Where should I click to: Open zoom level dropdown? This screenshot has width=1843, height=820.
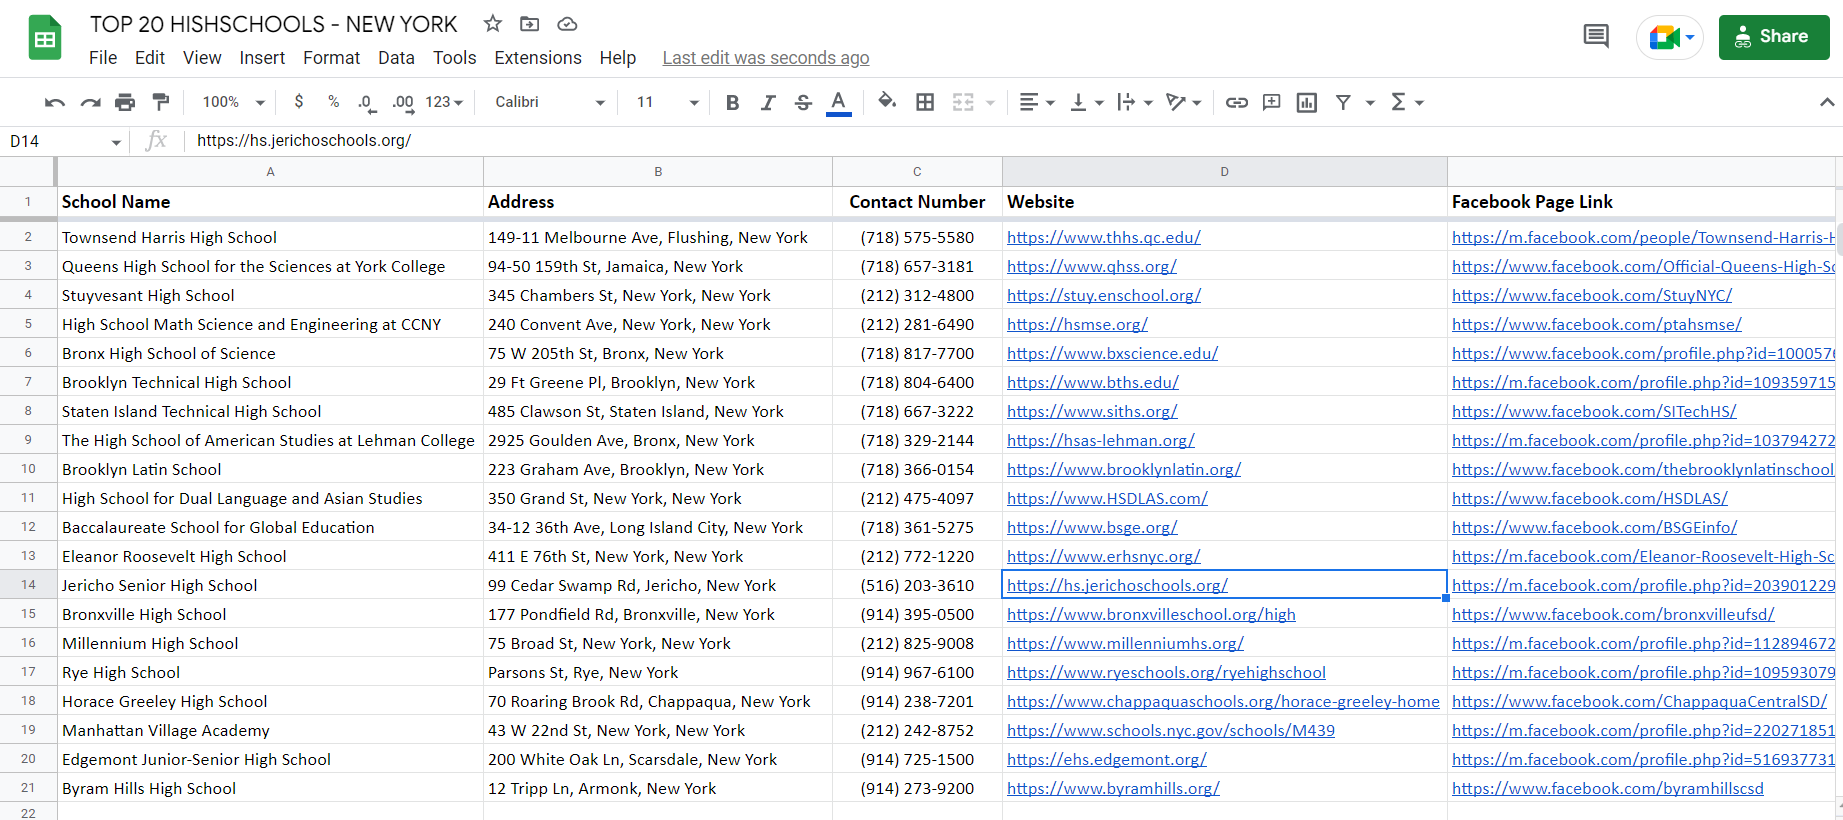click(x=234, y=102)
